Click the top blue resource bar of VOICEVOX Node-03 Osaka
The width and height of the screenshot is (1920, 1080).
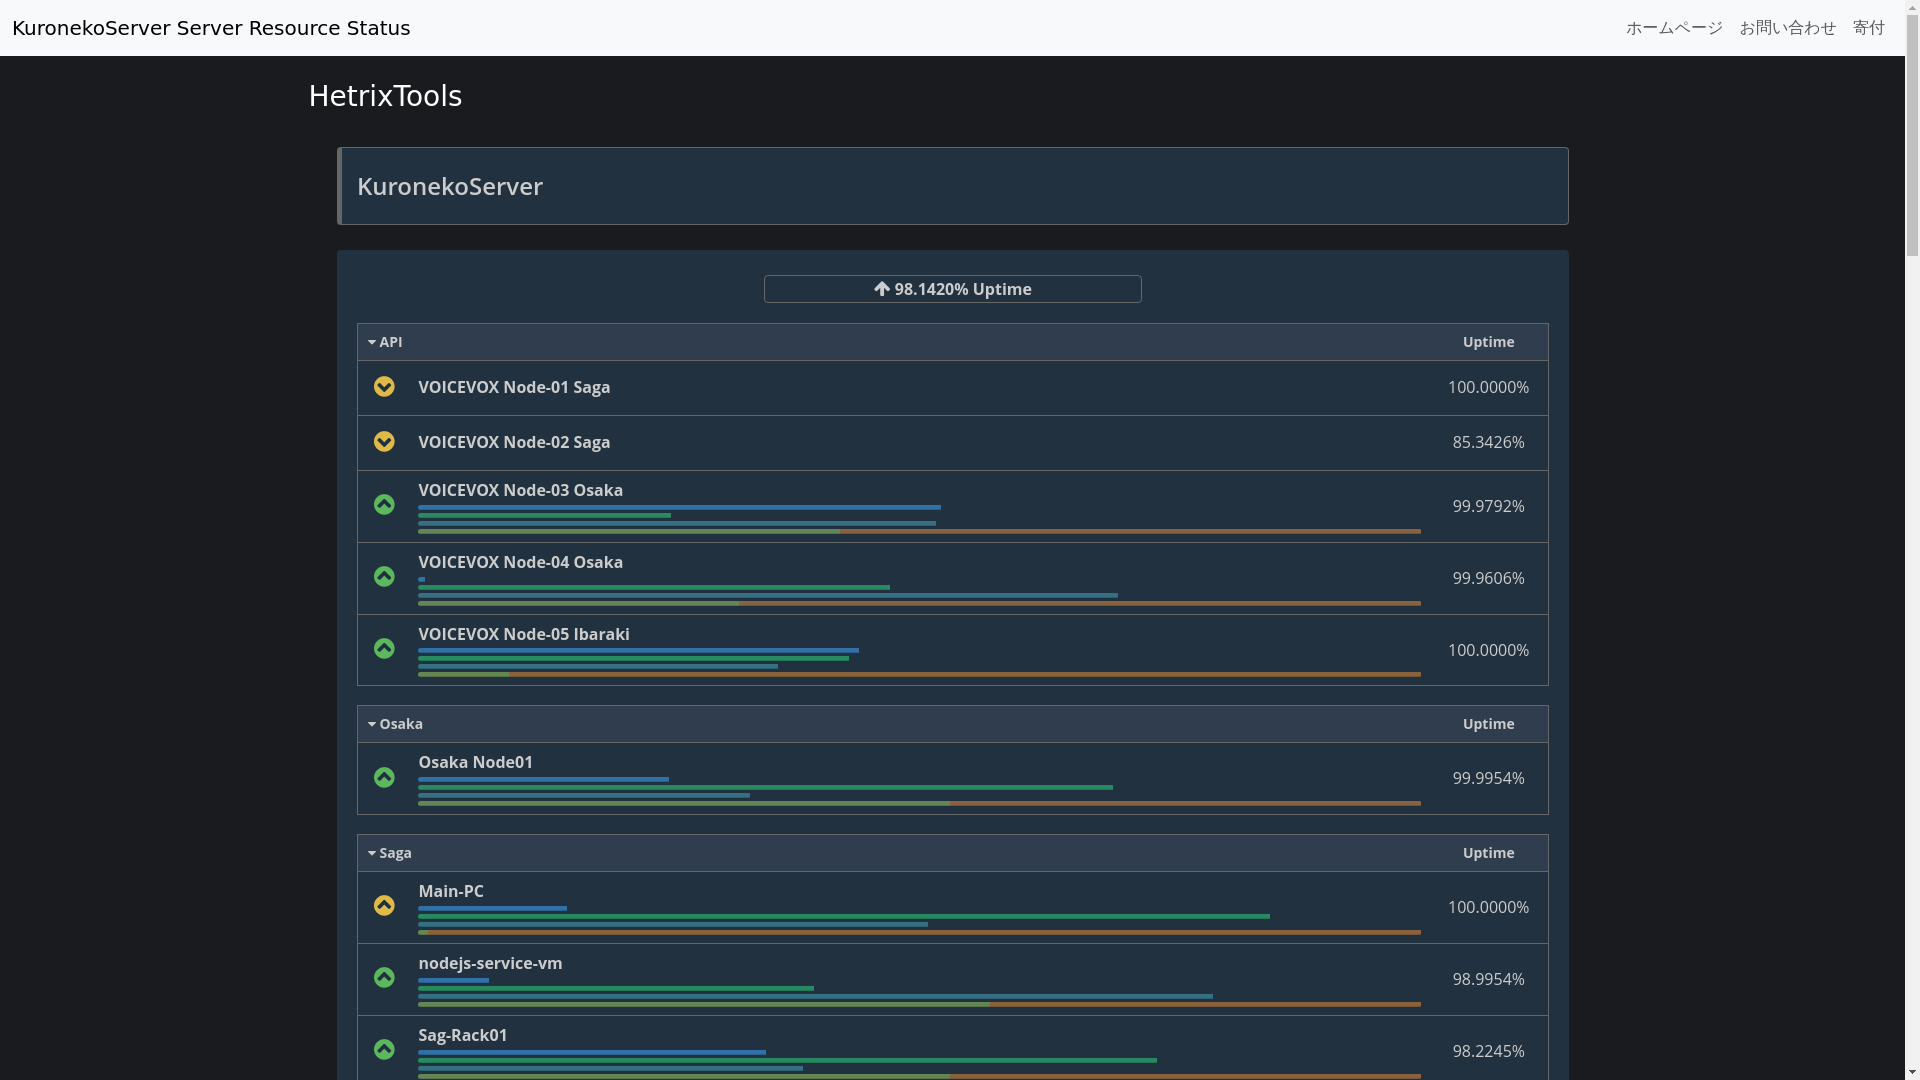679,508
